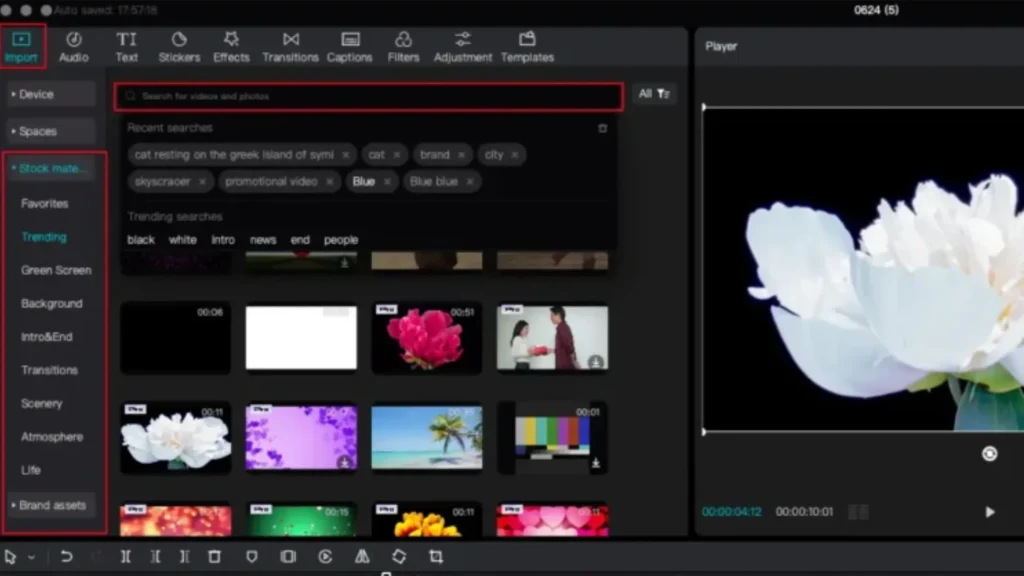Search trending term 'intro'
1024x576 pixels.
coord(223,240)
